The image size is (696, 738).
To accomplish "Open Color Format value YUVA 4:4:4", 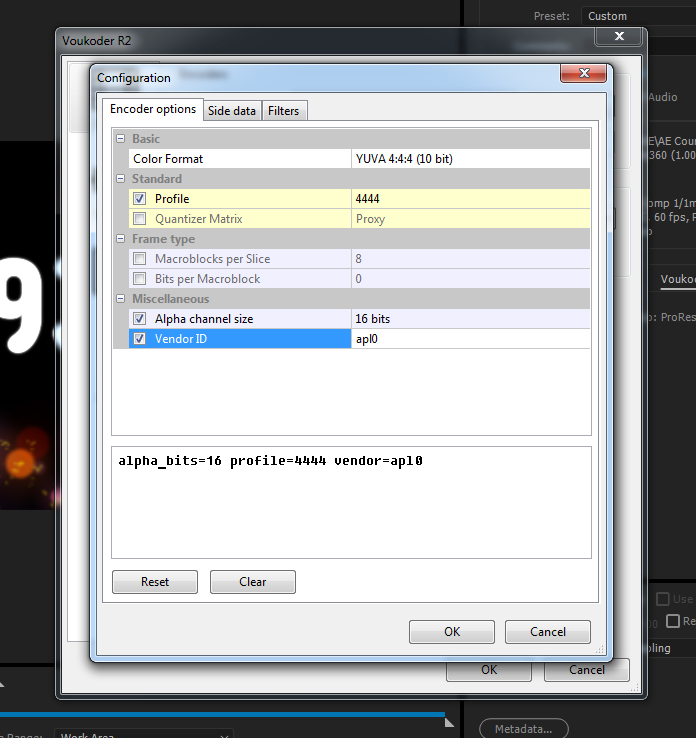I will tap(470, 159).
